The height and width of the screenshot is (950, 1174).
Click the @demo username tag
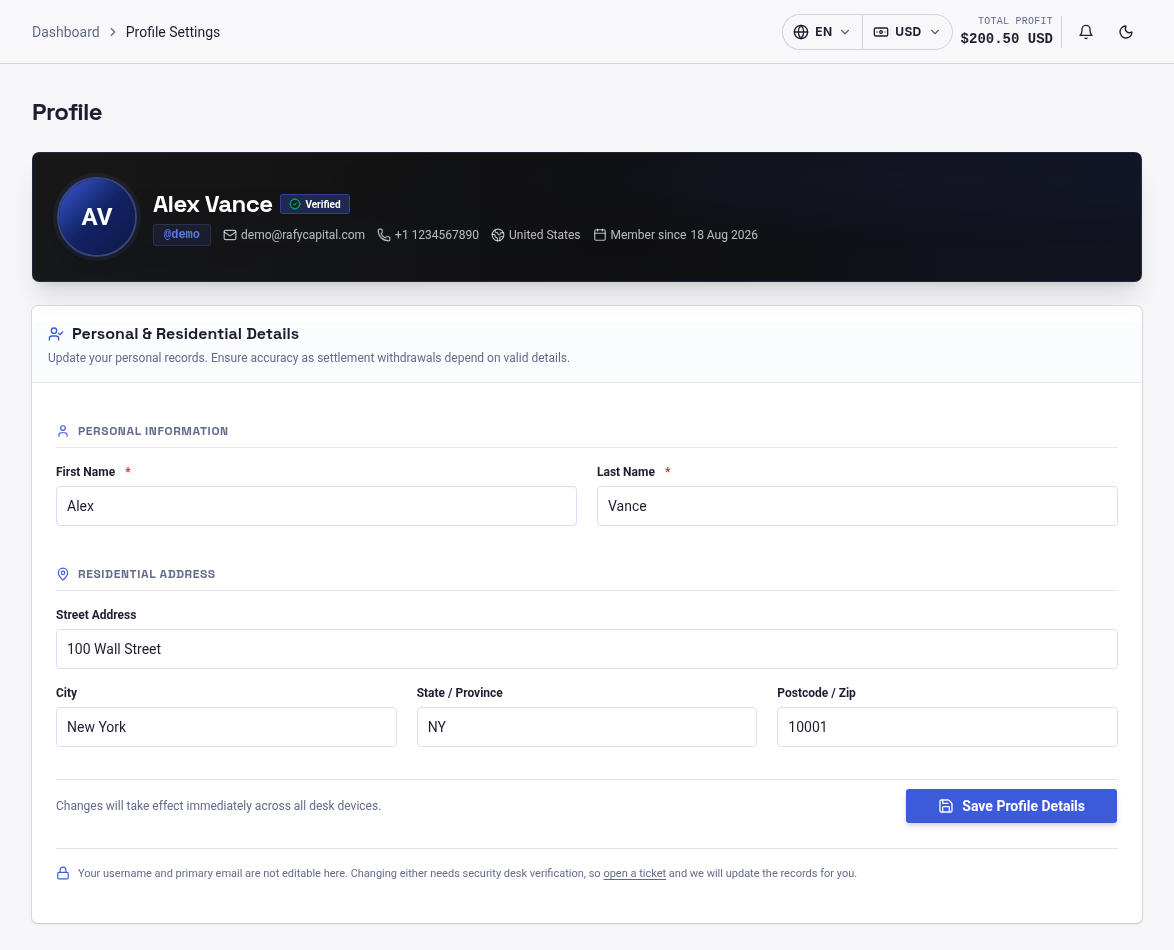pyautogui.click(x=182, y=234)
